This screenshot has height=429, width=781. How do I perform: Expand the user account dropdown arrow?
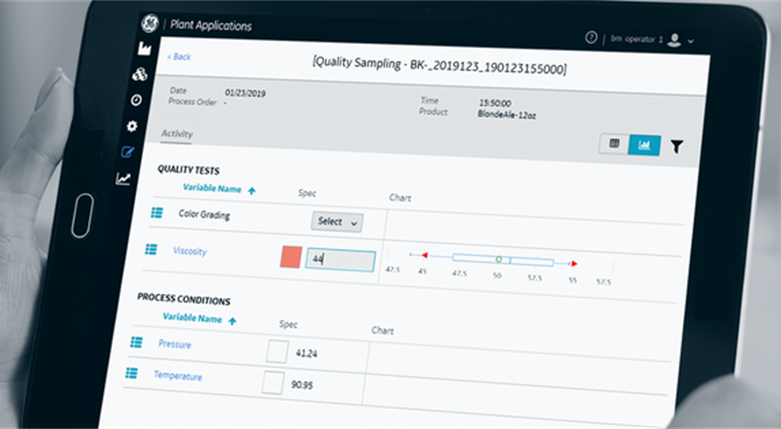point(690,41)
